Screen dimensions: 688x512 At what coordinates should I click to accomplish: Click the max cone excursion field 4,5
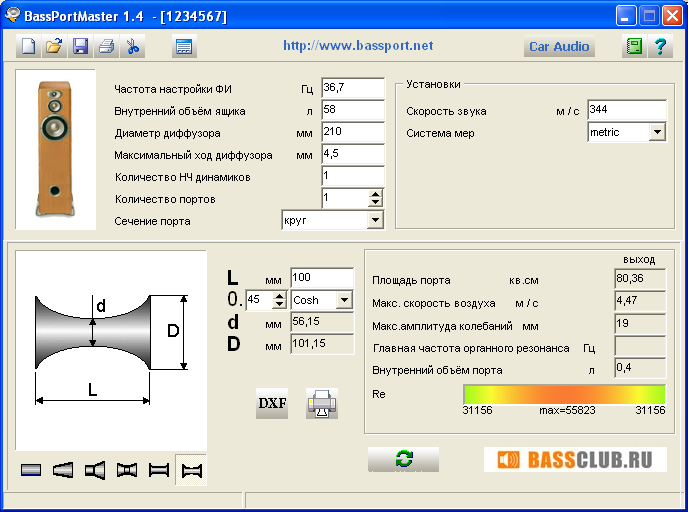tap(353, 154)
